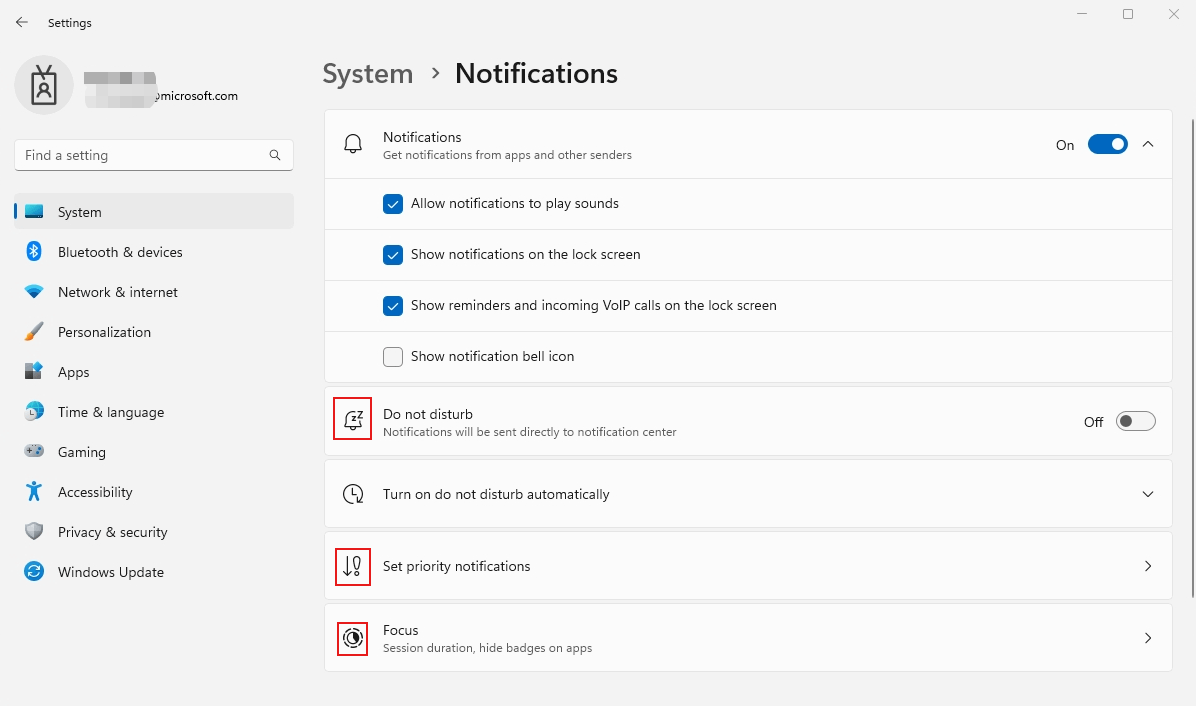Screen dimensions: 1196x706
Task: Click the Set priority notifications icon
Action: click(x=352, y=565)
